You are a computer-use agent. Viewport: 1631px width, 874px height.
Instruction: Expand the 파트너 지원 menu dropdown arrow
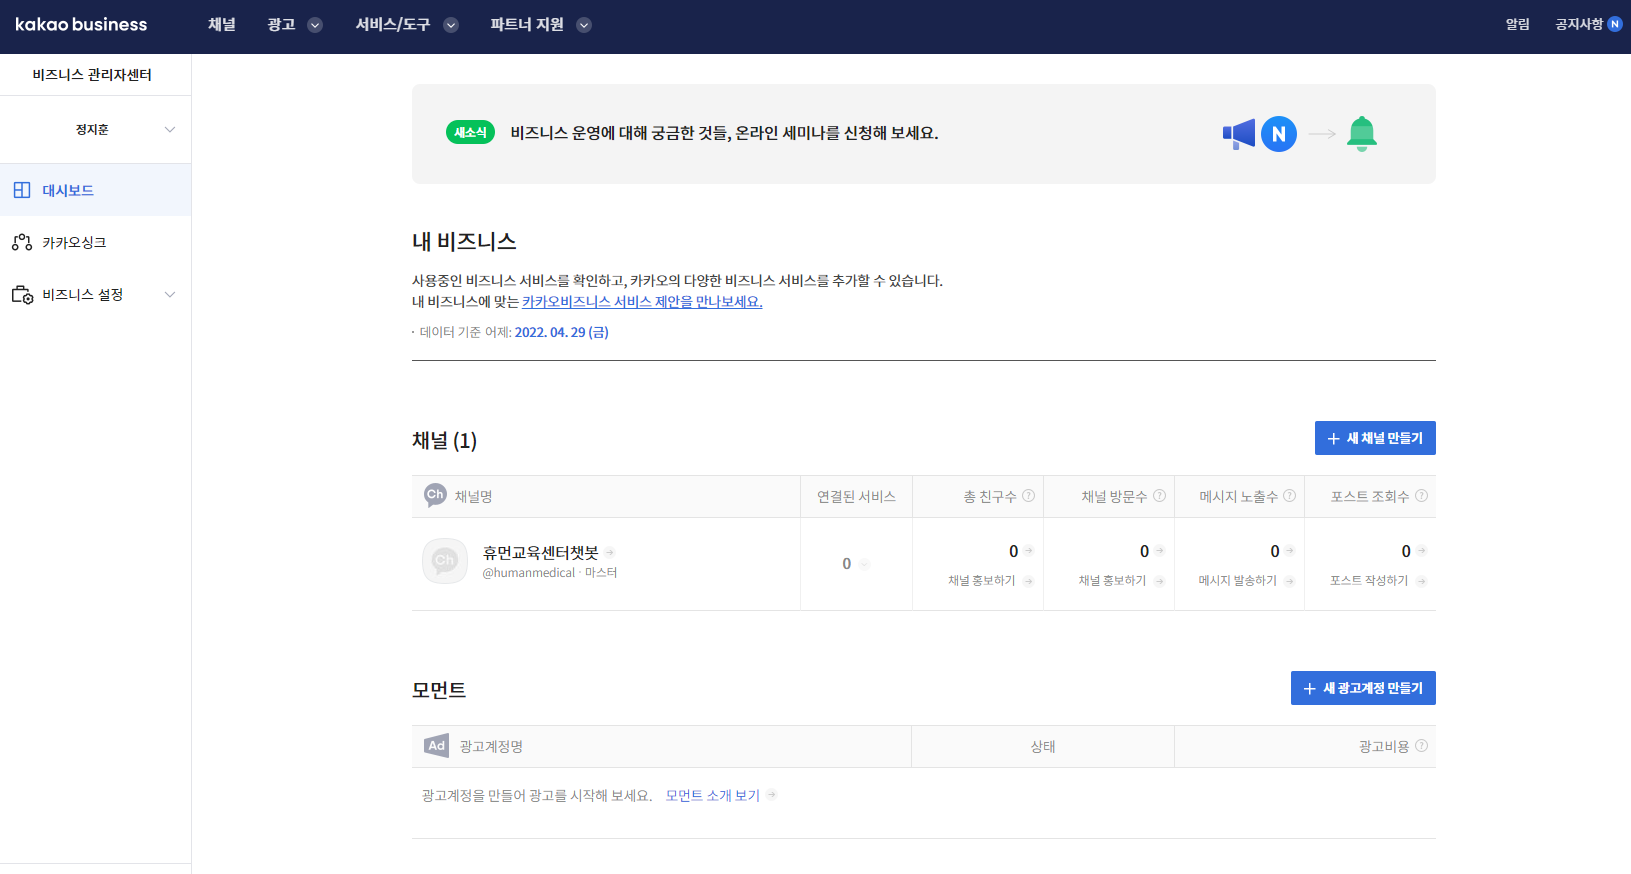coord(584,25)
